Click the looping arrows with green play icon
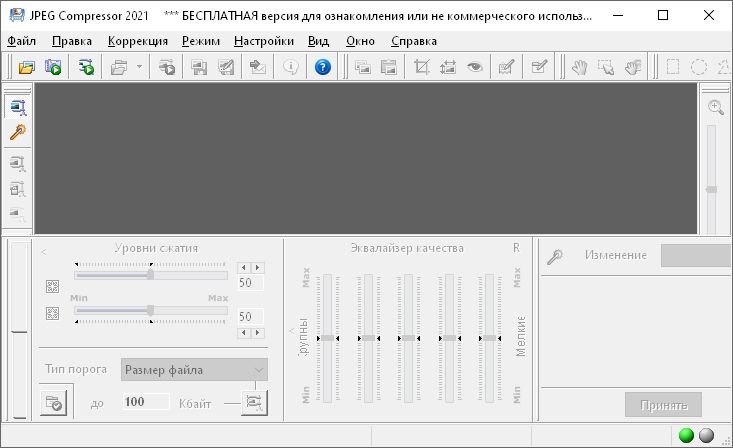This screenshot has width=733, height=448. [86, 67]
